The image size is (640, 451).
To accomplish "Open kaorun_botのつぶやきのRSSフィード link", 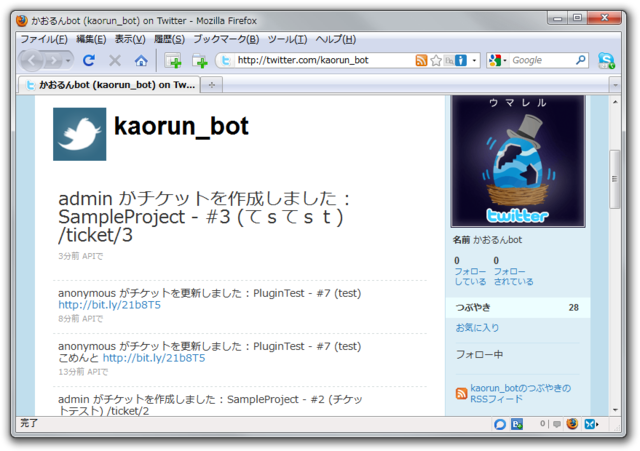I will point(520,393).
